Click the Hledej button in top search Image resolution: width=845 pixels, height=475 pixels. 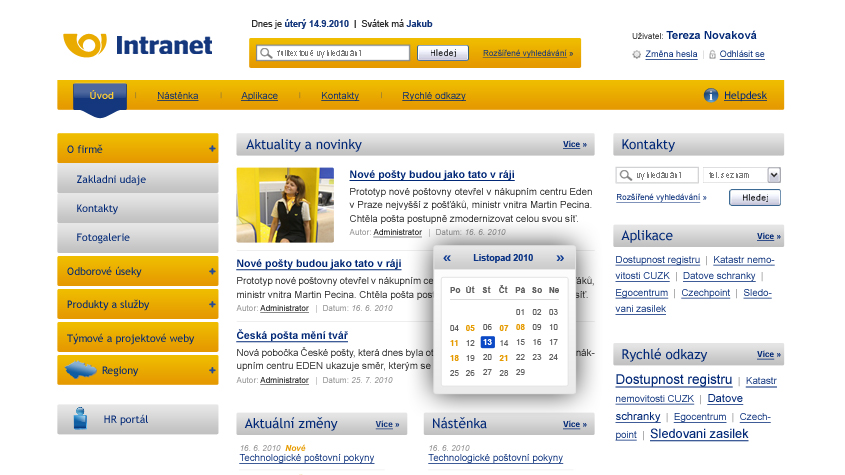click(443, 53)
